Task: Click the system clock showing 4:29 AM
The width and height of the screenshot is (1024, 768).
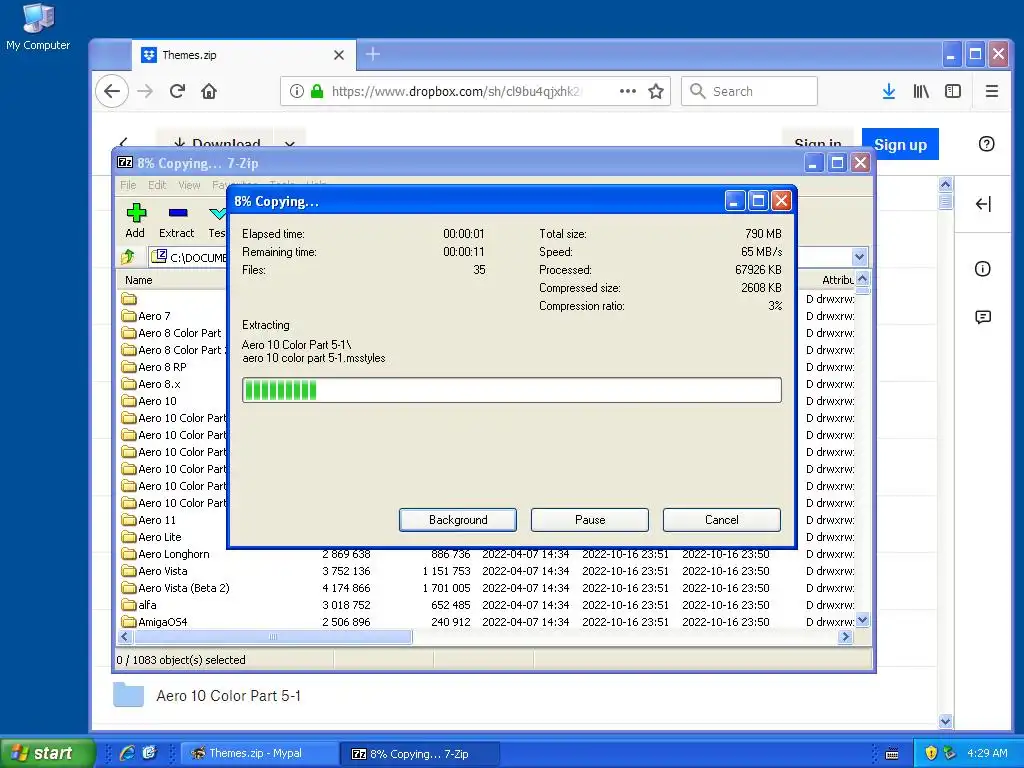Action: 987,753
